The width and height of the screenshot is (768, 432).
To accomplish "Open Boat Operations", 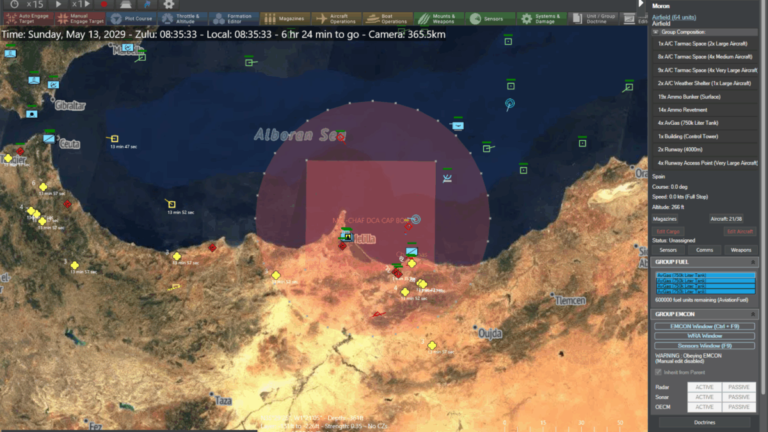I will click(388, 19).
